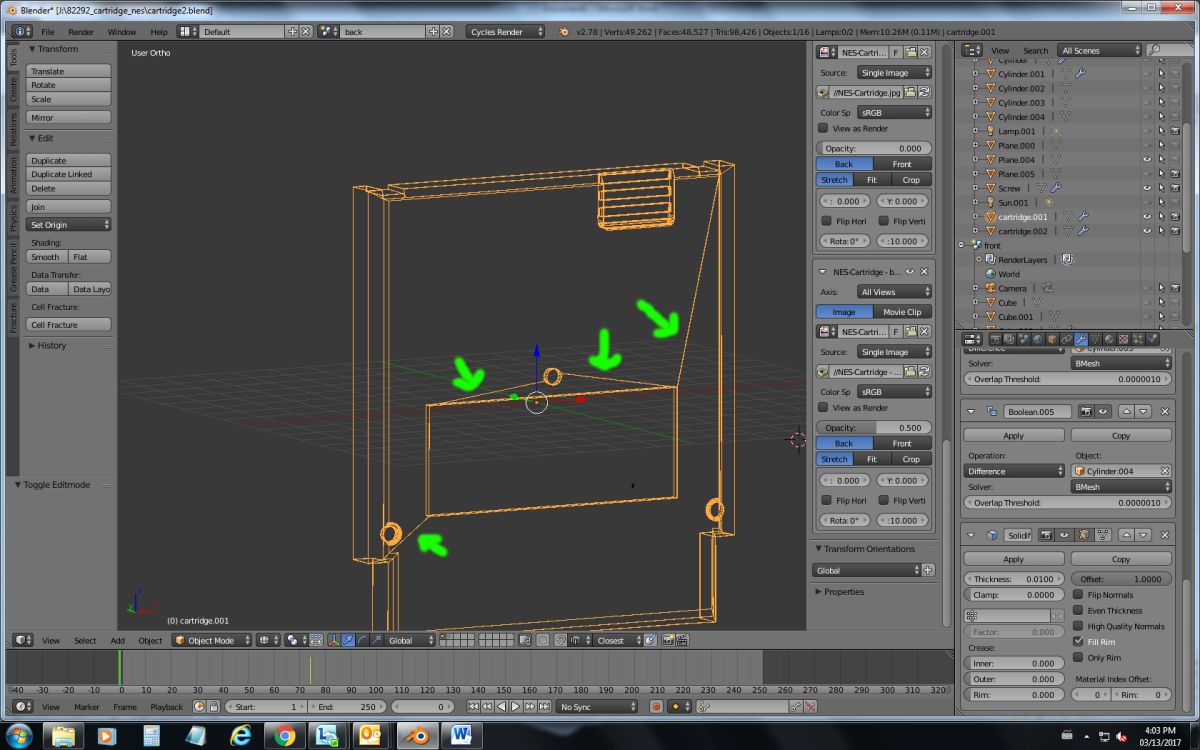1200x750 pixels.
Task: Switch to Grease Pencil tool shelf tab
Action: point(14,267)
